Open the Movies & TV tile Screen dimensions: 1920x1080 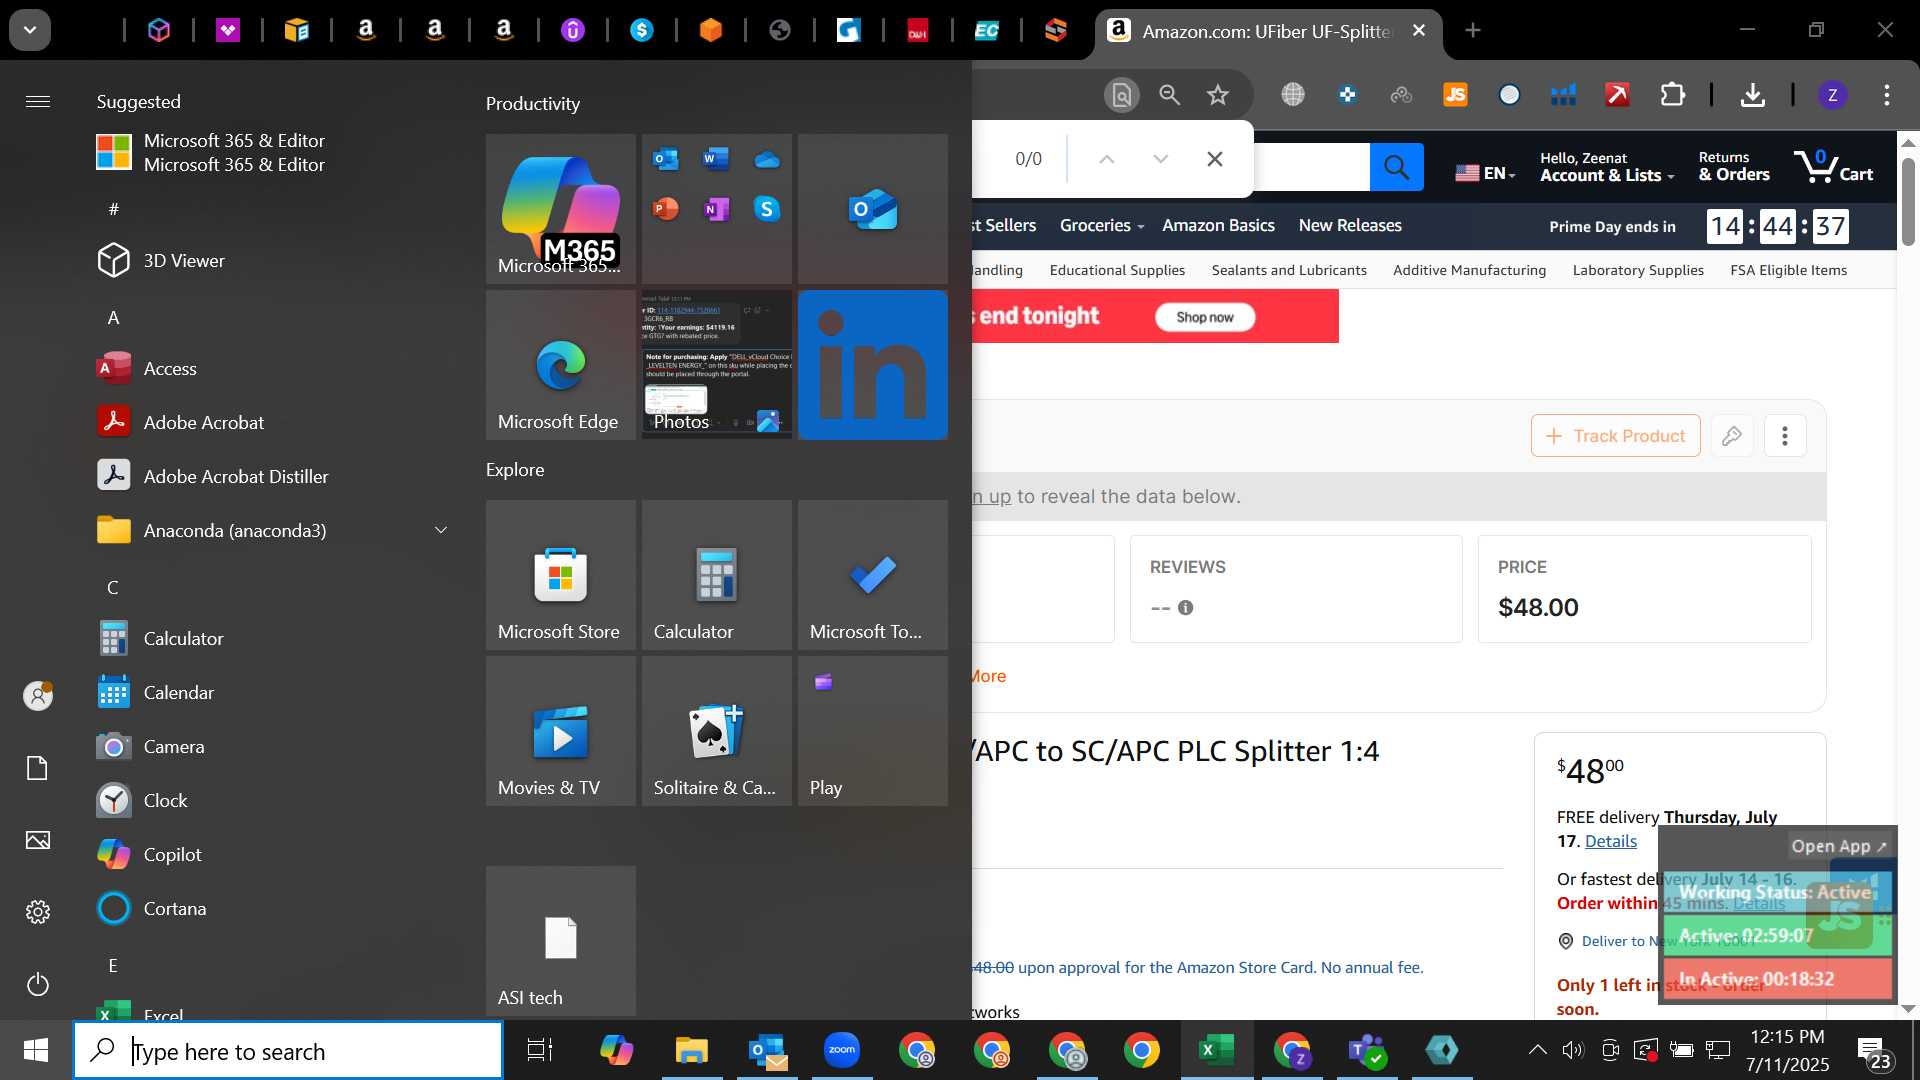[x=561, y=731]
